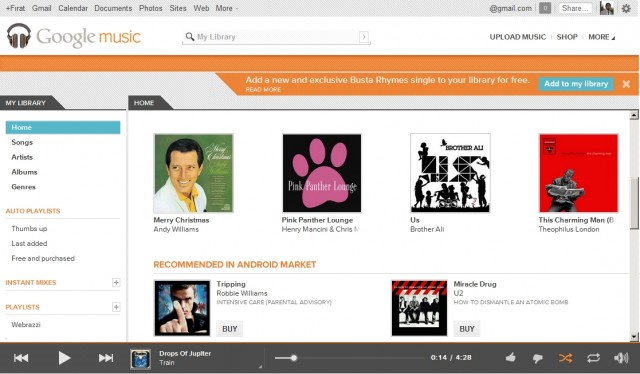The image size is (640, 374).
Task: Click Add to my library button
Action: [x=576, y=84]
